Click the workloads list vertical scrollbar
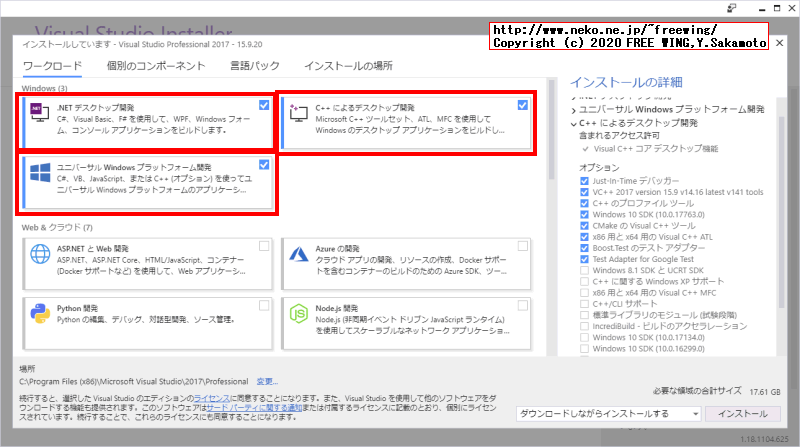This screenshot has height=447, width=800. coord(551,129)
